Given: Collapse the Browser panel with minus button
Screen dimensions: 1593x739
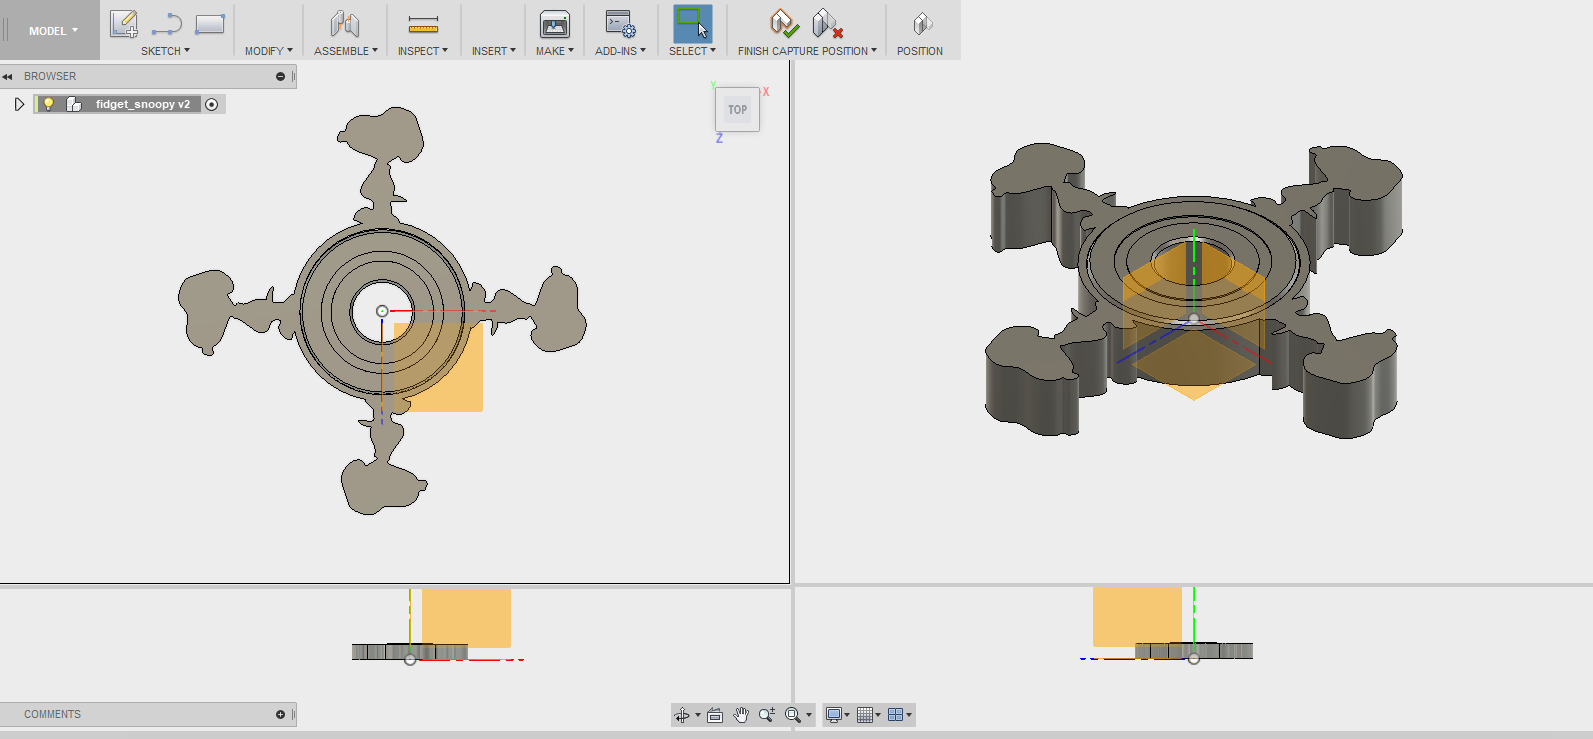Looking at the screenshot, I should [280, 77].
